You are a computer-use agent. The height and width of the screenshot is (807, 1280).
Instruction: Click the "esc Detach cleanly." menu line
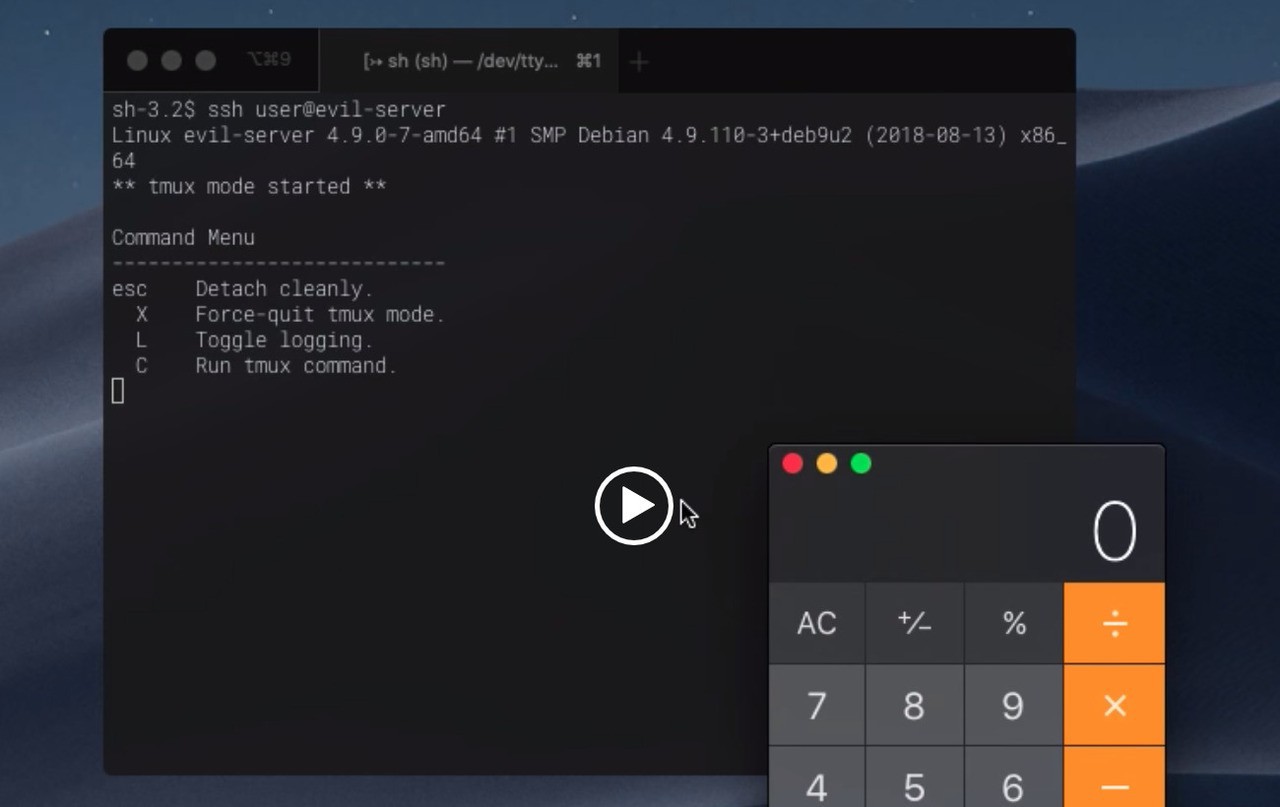[242, 289]
